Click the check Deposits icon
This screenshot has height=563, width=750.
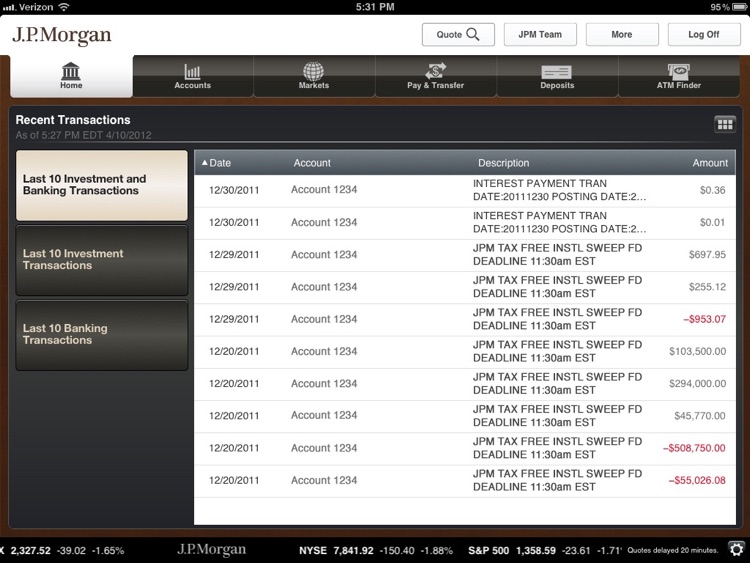coord(556,72)
